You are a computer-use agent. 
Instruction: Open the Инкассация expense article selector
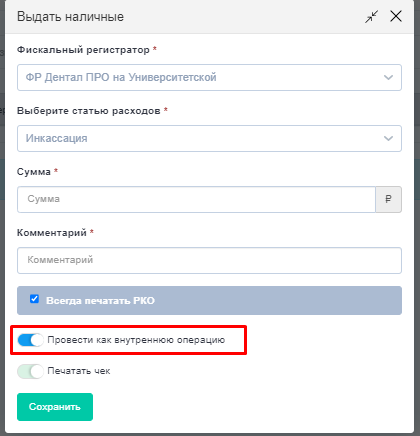[209, 138]
